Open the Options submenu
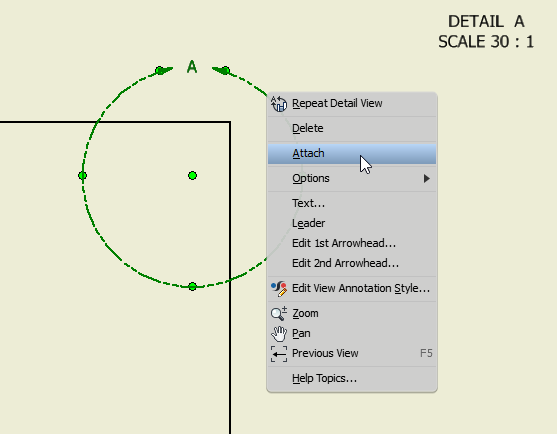Screen dimensions: 557x434 click(x=352, y=178)
